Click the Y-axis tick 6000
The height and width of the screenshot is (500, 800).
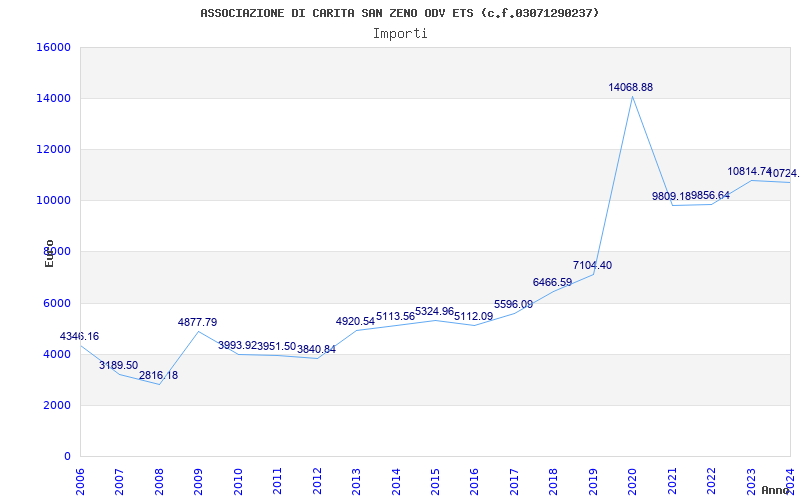(57, 303)
